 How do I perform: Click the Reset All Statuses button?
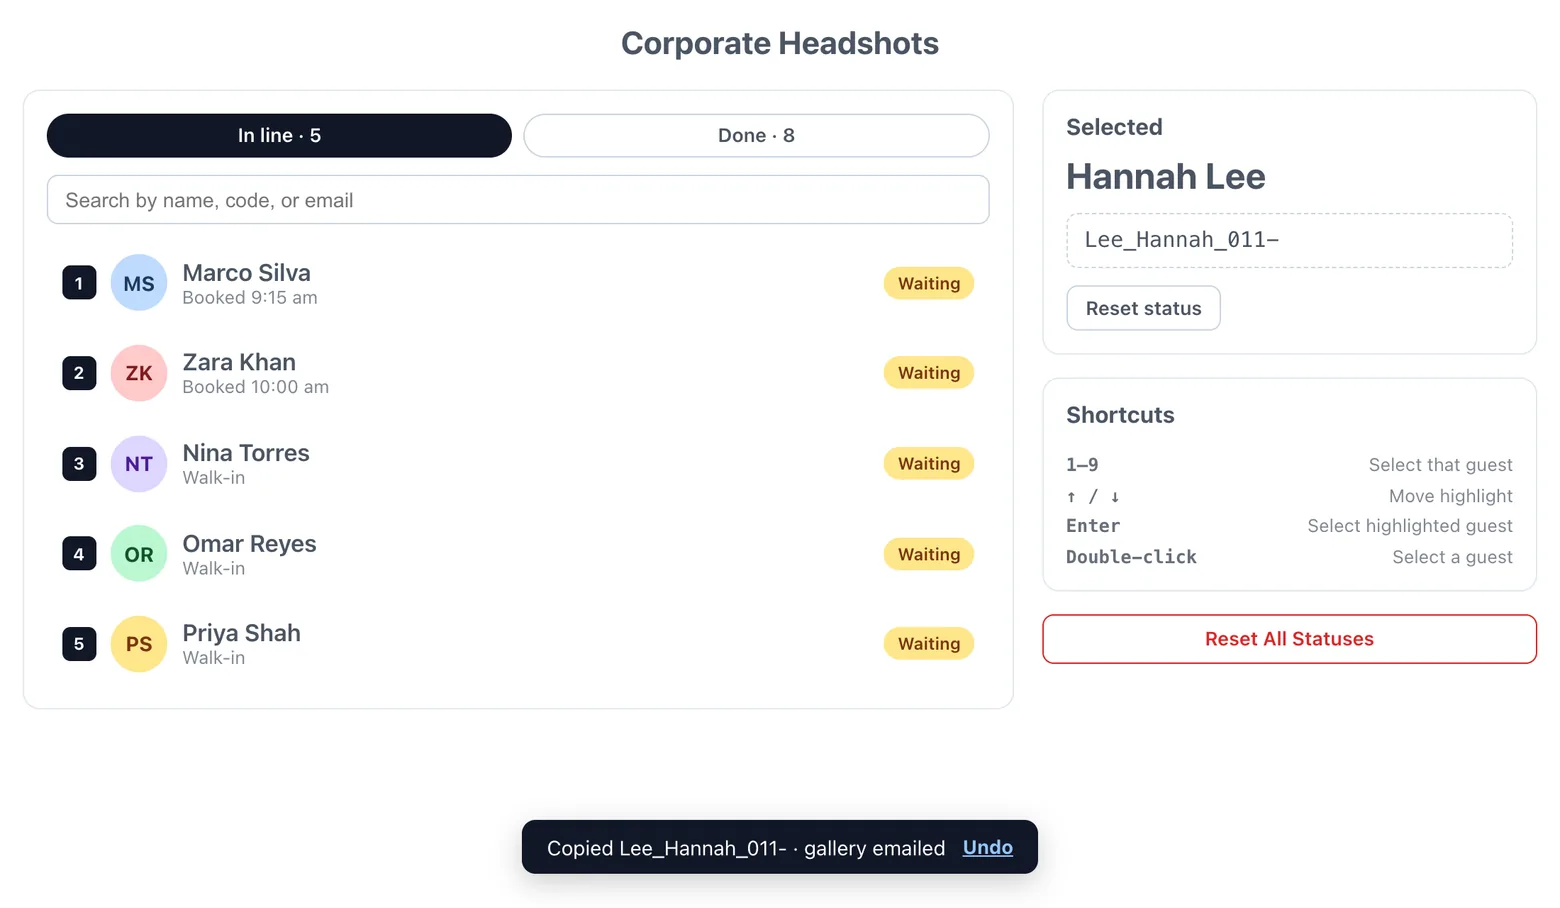(x=1289, y=639)
